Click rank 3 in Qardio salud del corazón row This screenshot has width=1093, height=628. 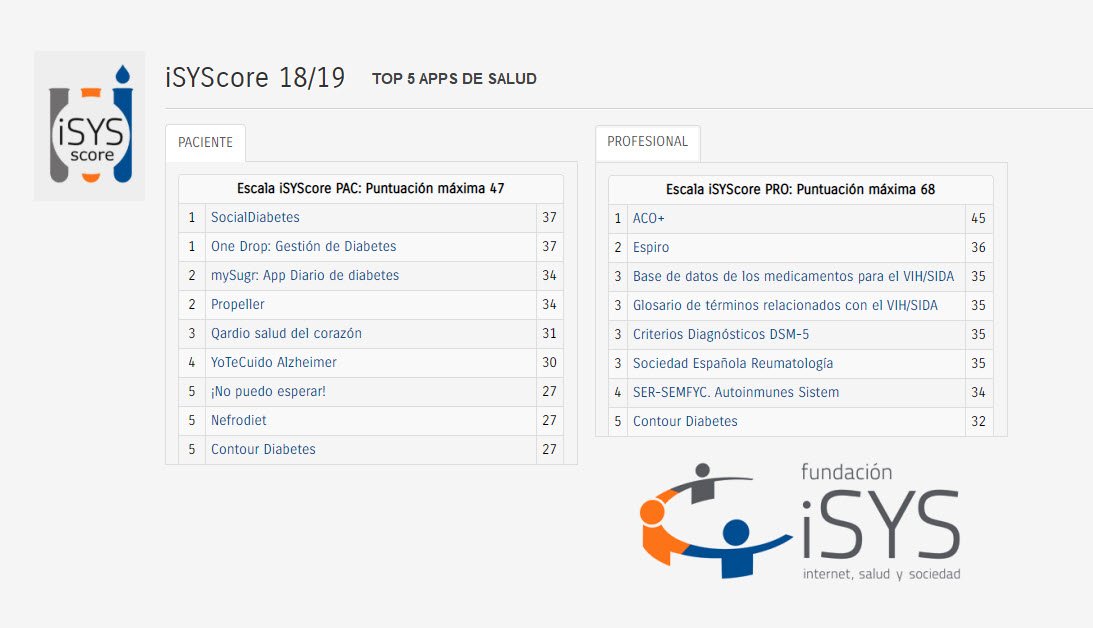pos(192,334)
